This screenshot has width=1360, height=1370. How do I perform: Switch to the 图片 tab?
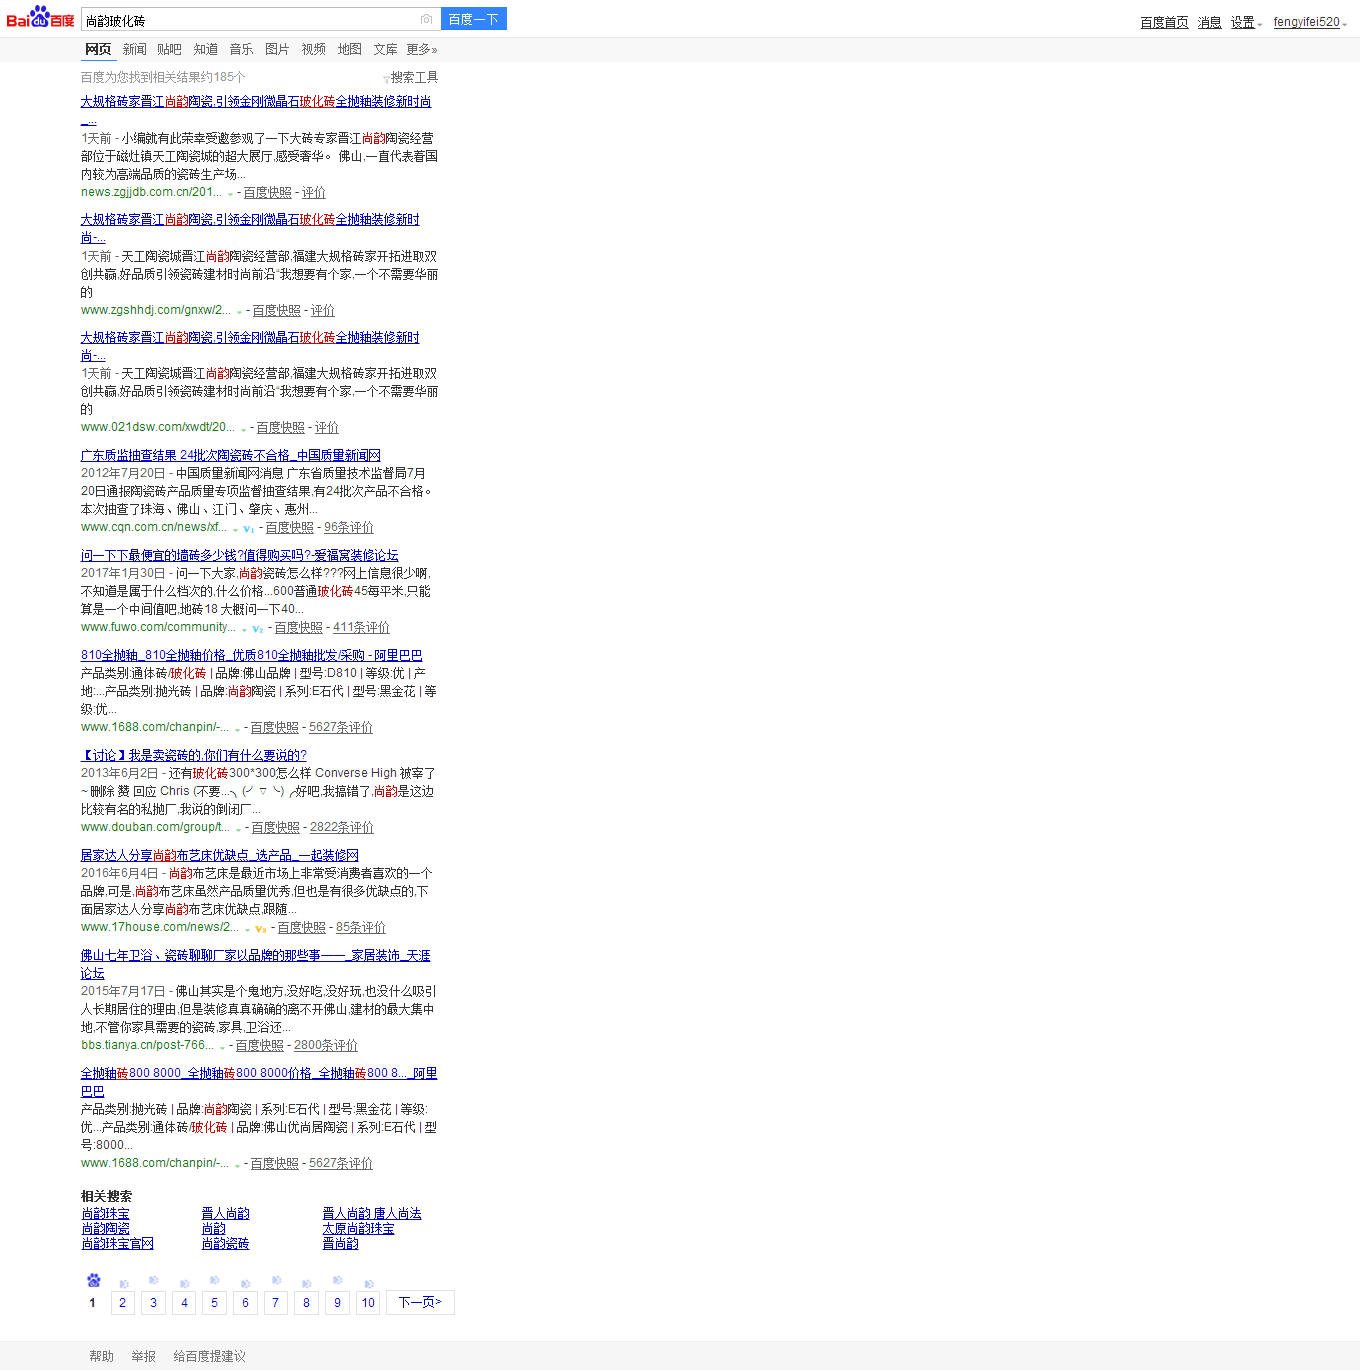pos(277,49)
